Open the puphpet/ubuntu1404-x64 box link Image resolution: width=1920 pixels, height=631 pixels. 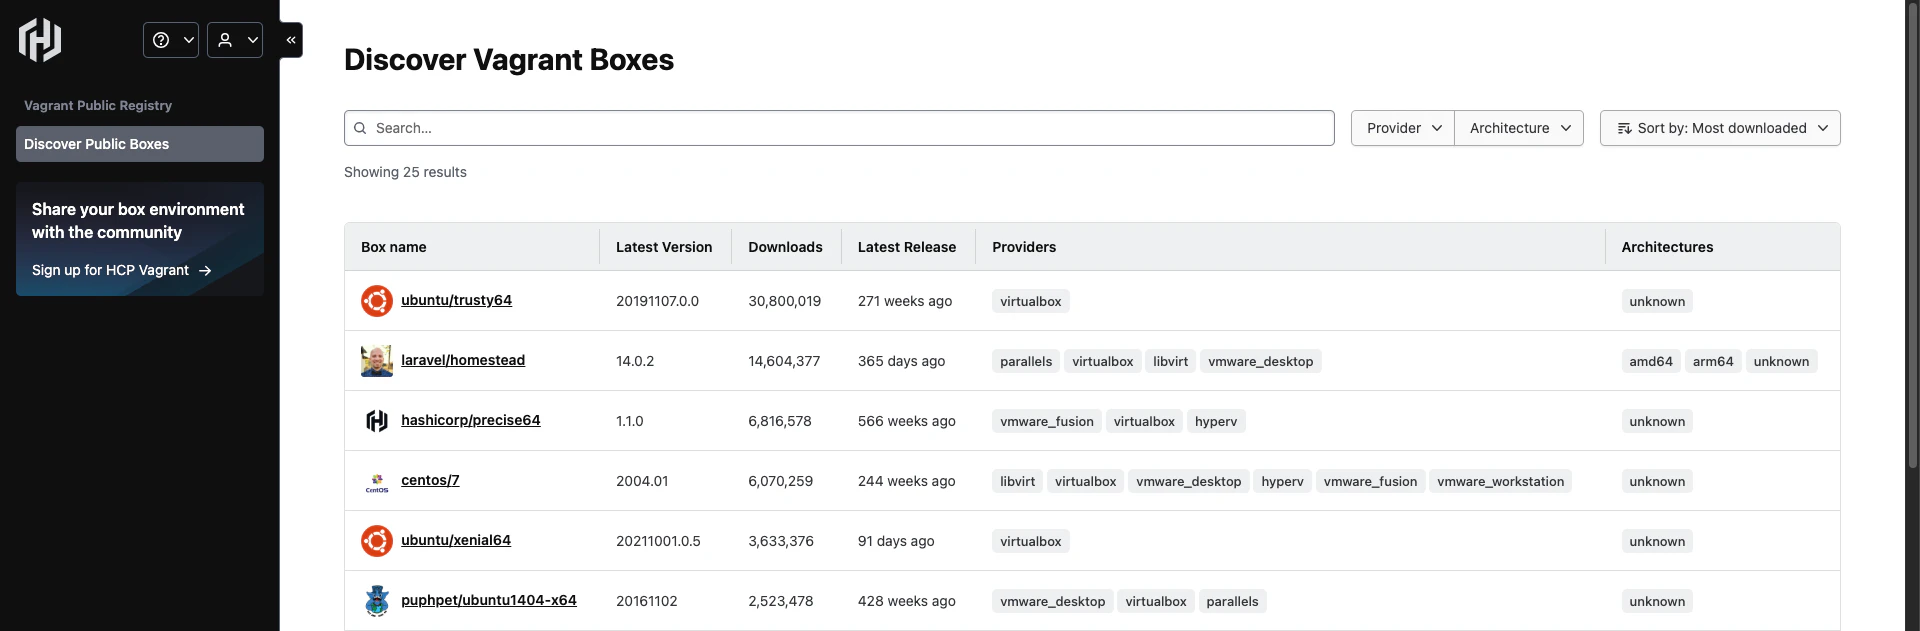coord(489,600)
